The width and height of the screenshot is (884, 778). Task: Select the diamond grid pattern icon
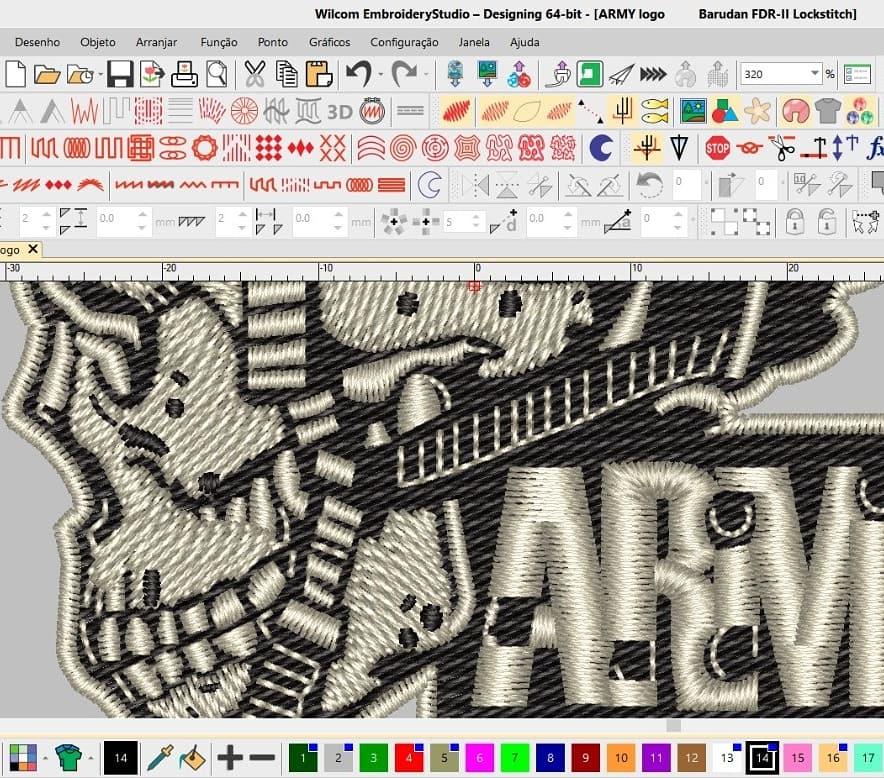[269, 148]
